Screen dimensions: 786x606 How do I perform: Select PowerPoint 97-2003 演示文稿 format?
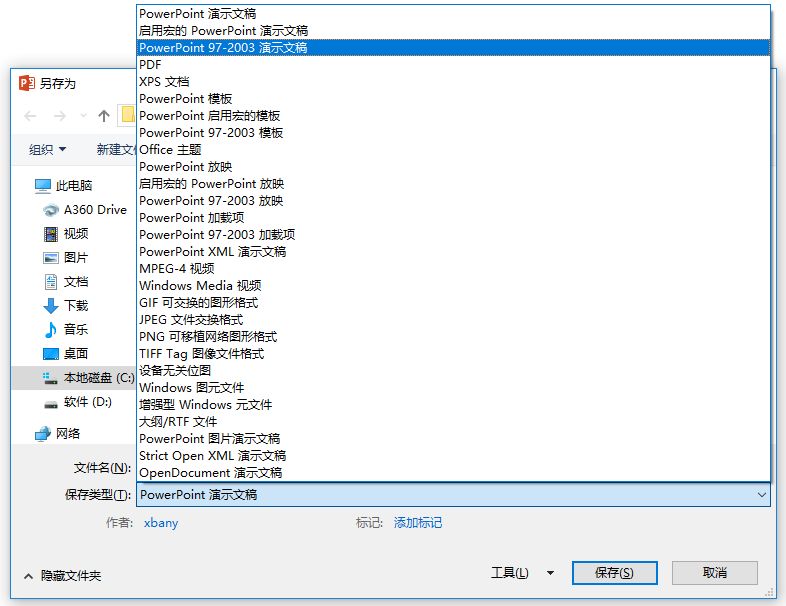point(453,48)
